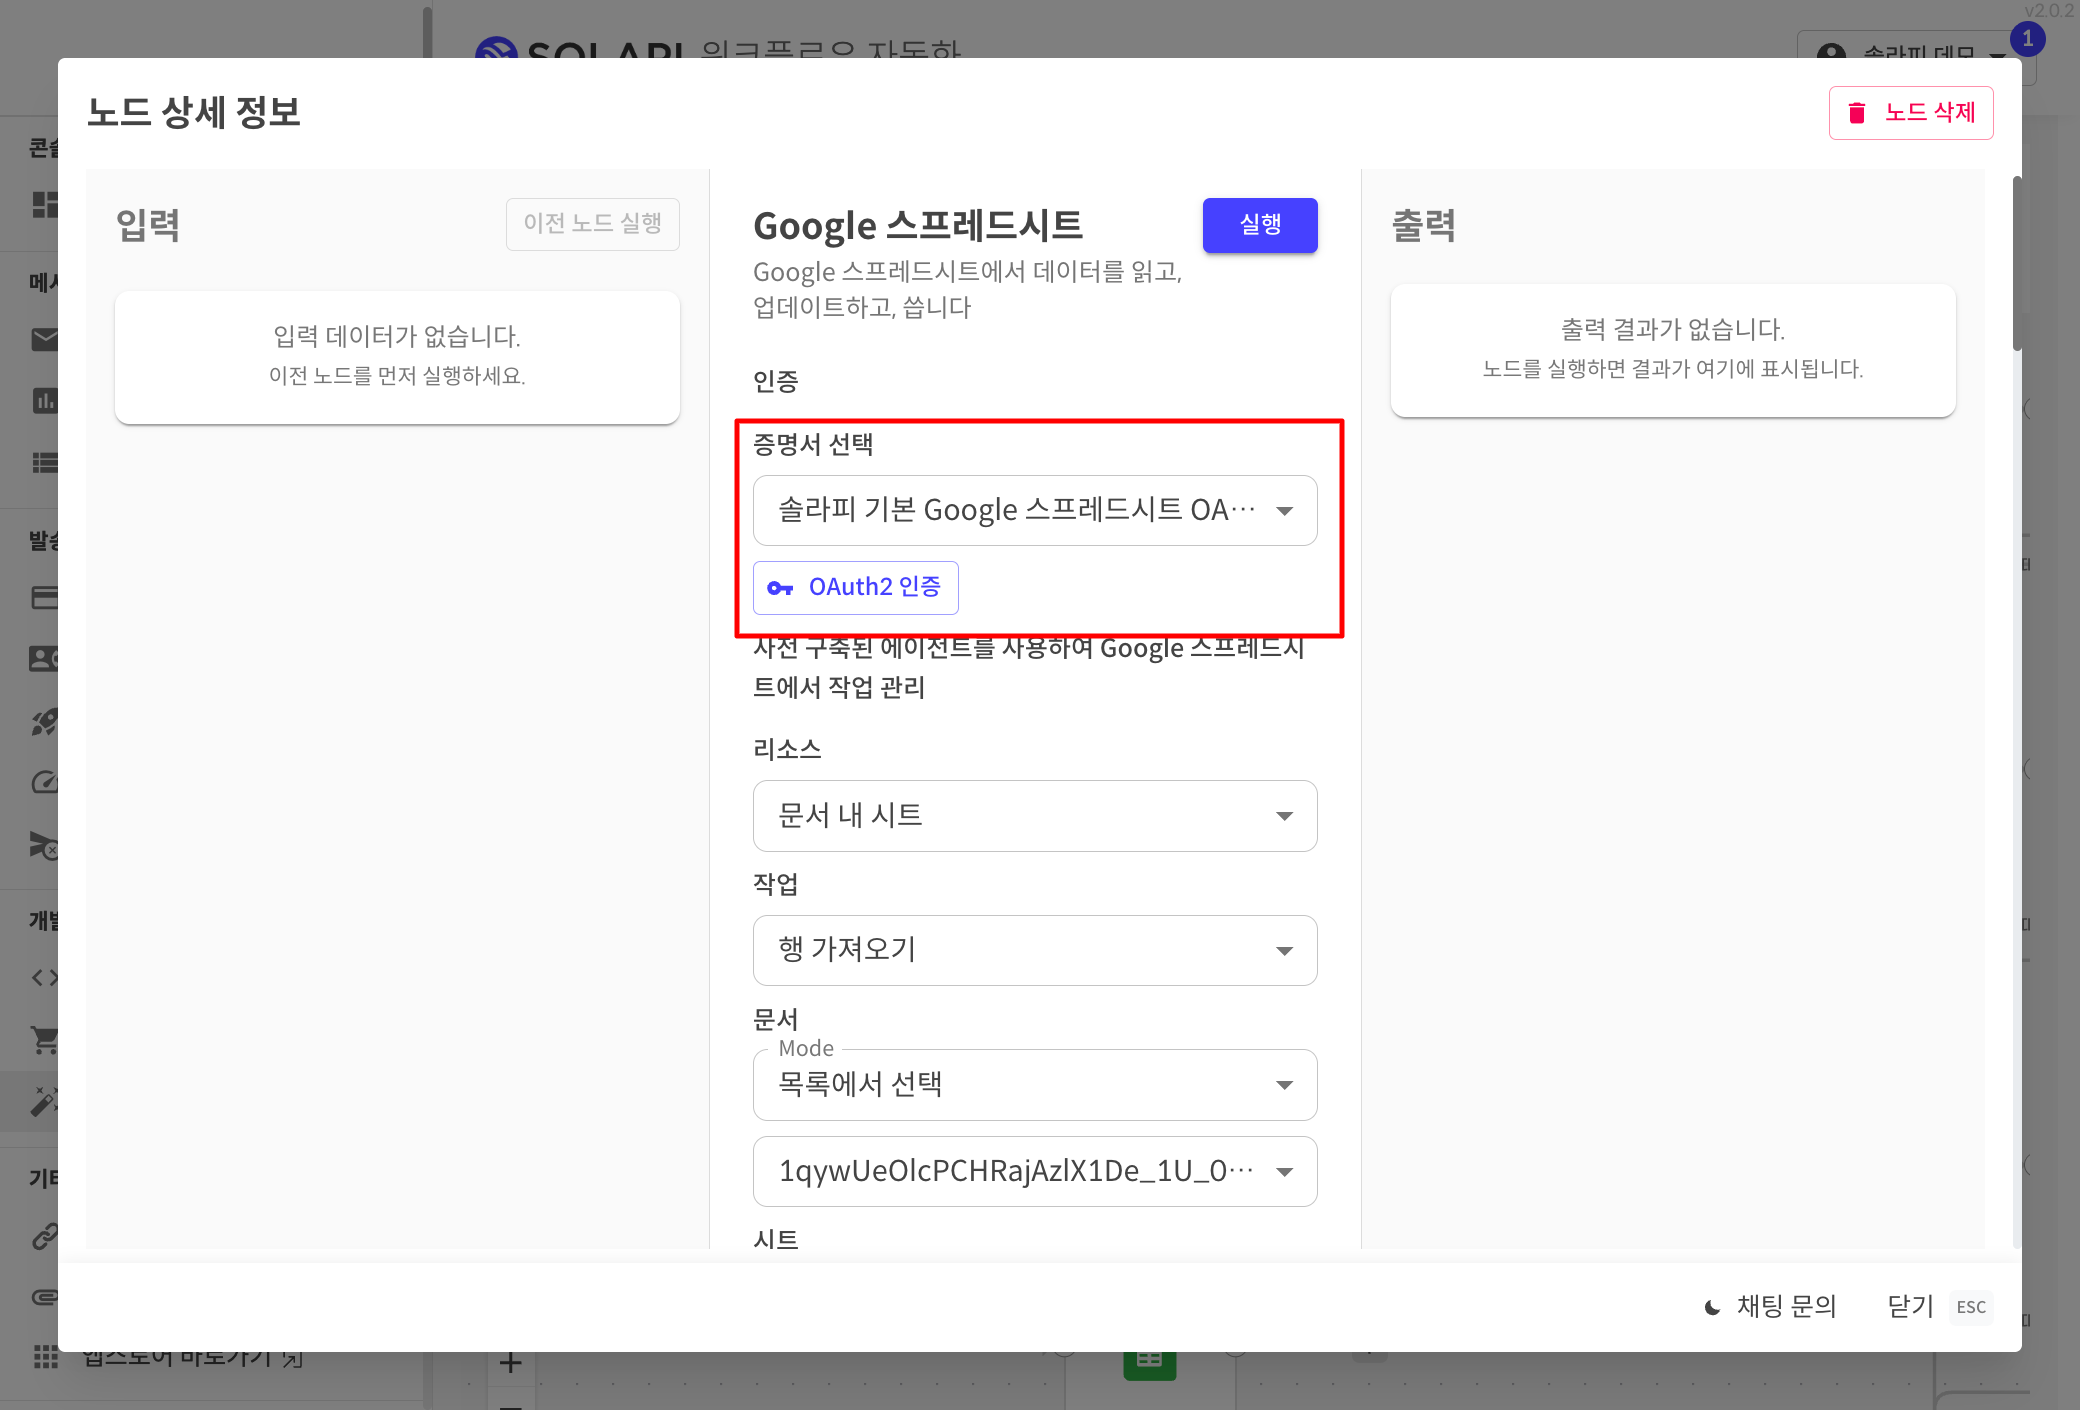Open the bar chart icon in sidebar
The height and width of the screenshot is (1410, 2080).
44,401
